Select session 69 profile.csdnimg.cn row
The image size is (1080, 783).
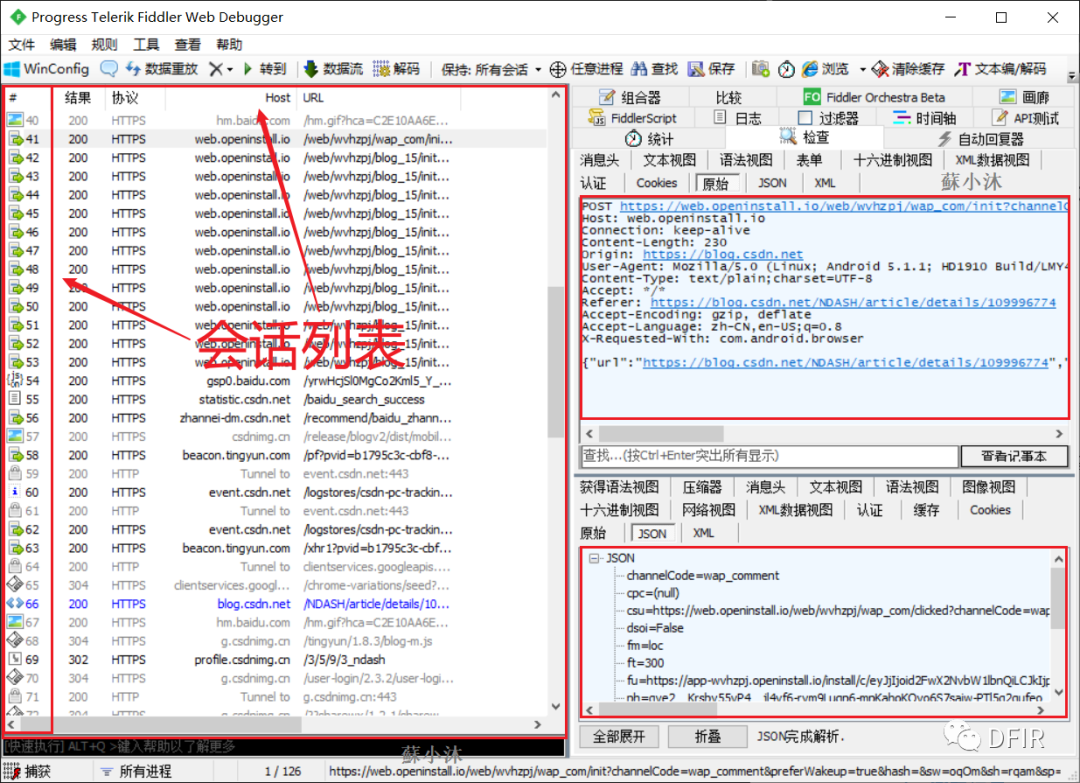click(276, 660)
